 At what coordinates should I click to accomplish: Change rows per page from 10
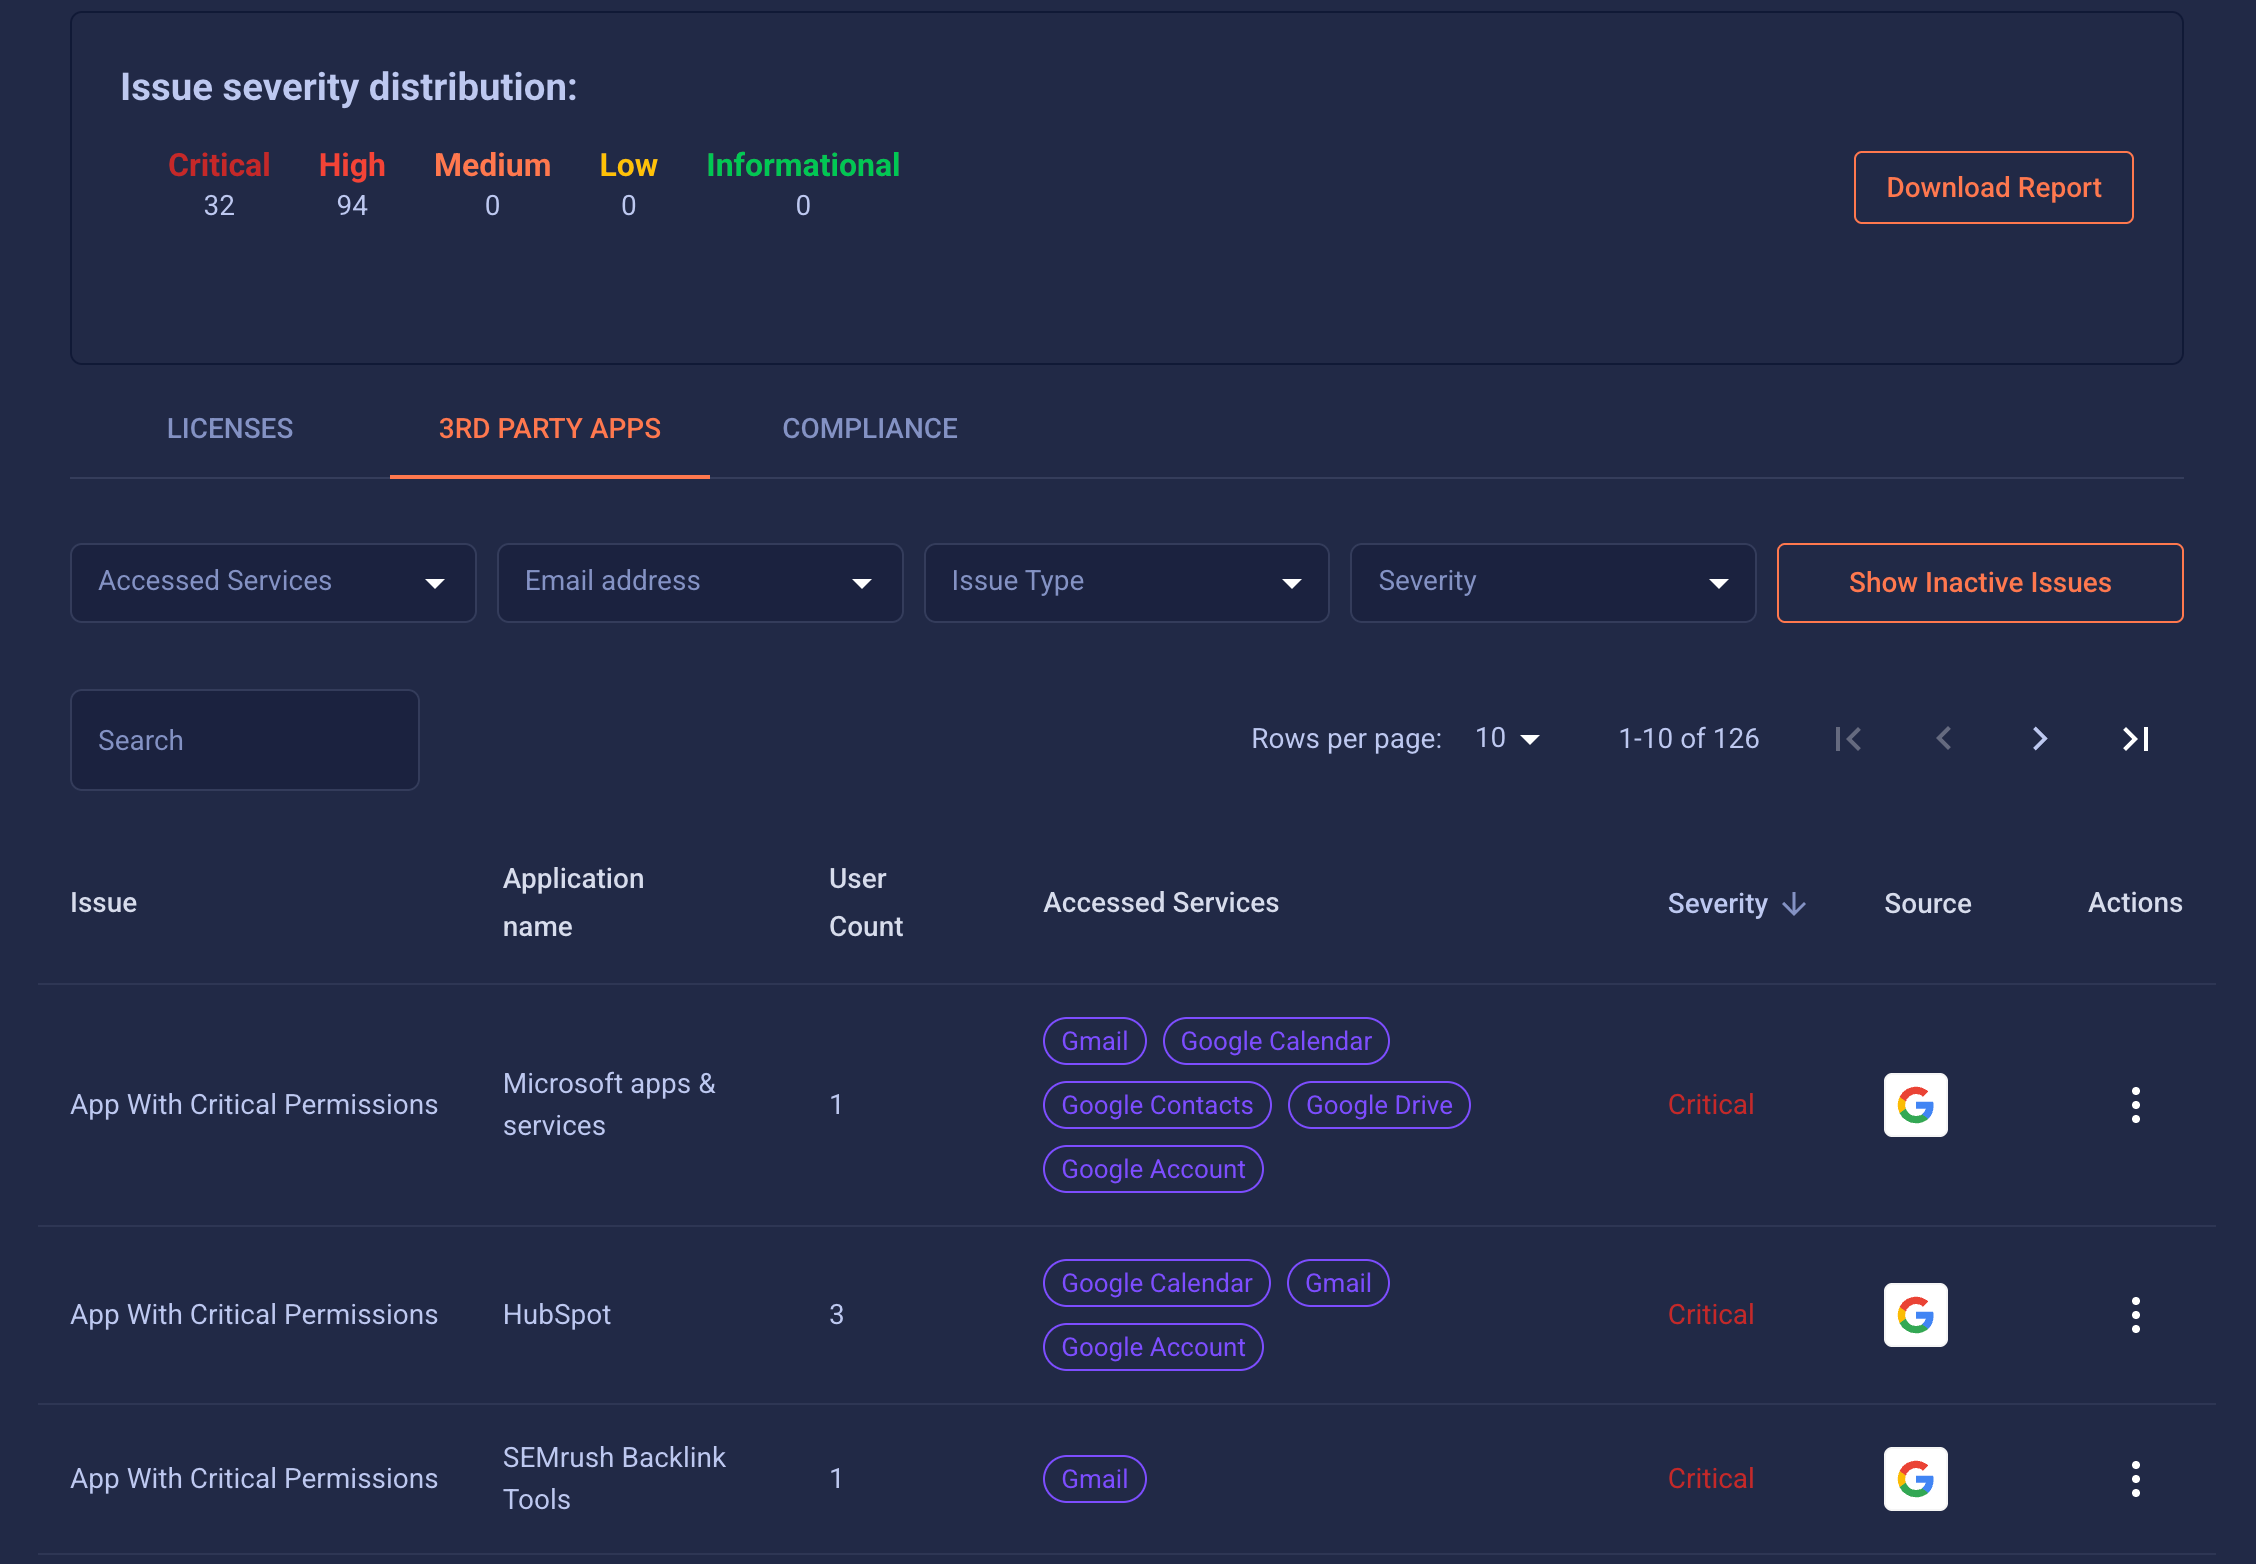(x=1508, y=739)
